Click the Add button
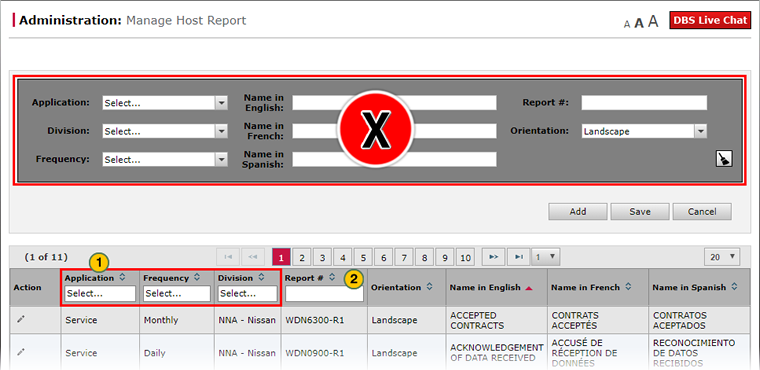This screenshot has width=760, height=370. coord(578,211)
